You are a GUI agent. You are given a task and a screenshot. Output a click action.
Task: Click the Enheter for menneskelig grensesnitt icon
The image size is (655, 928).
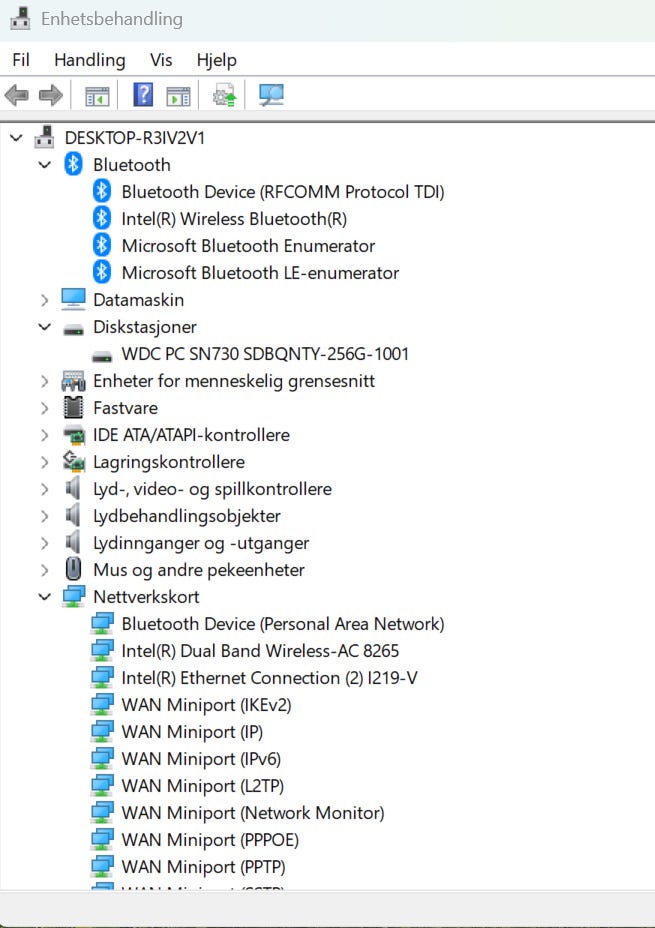click(73, 381)
